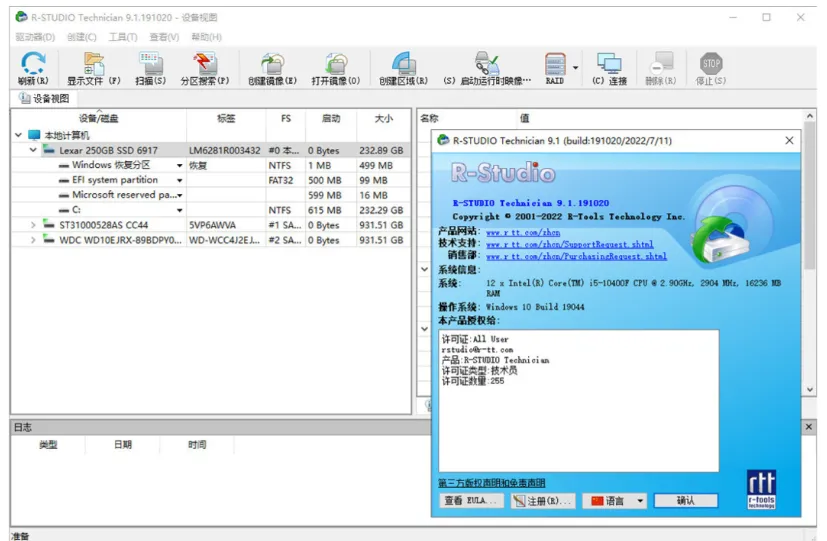Sort by the FS column header
Viewport: 827px width, 541px height.
coord(285,119)
